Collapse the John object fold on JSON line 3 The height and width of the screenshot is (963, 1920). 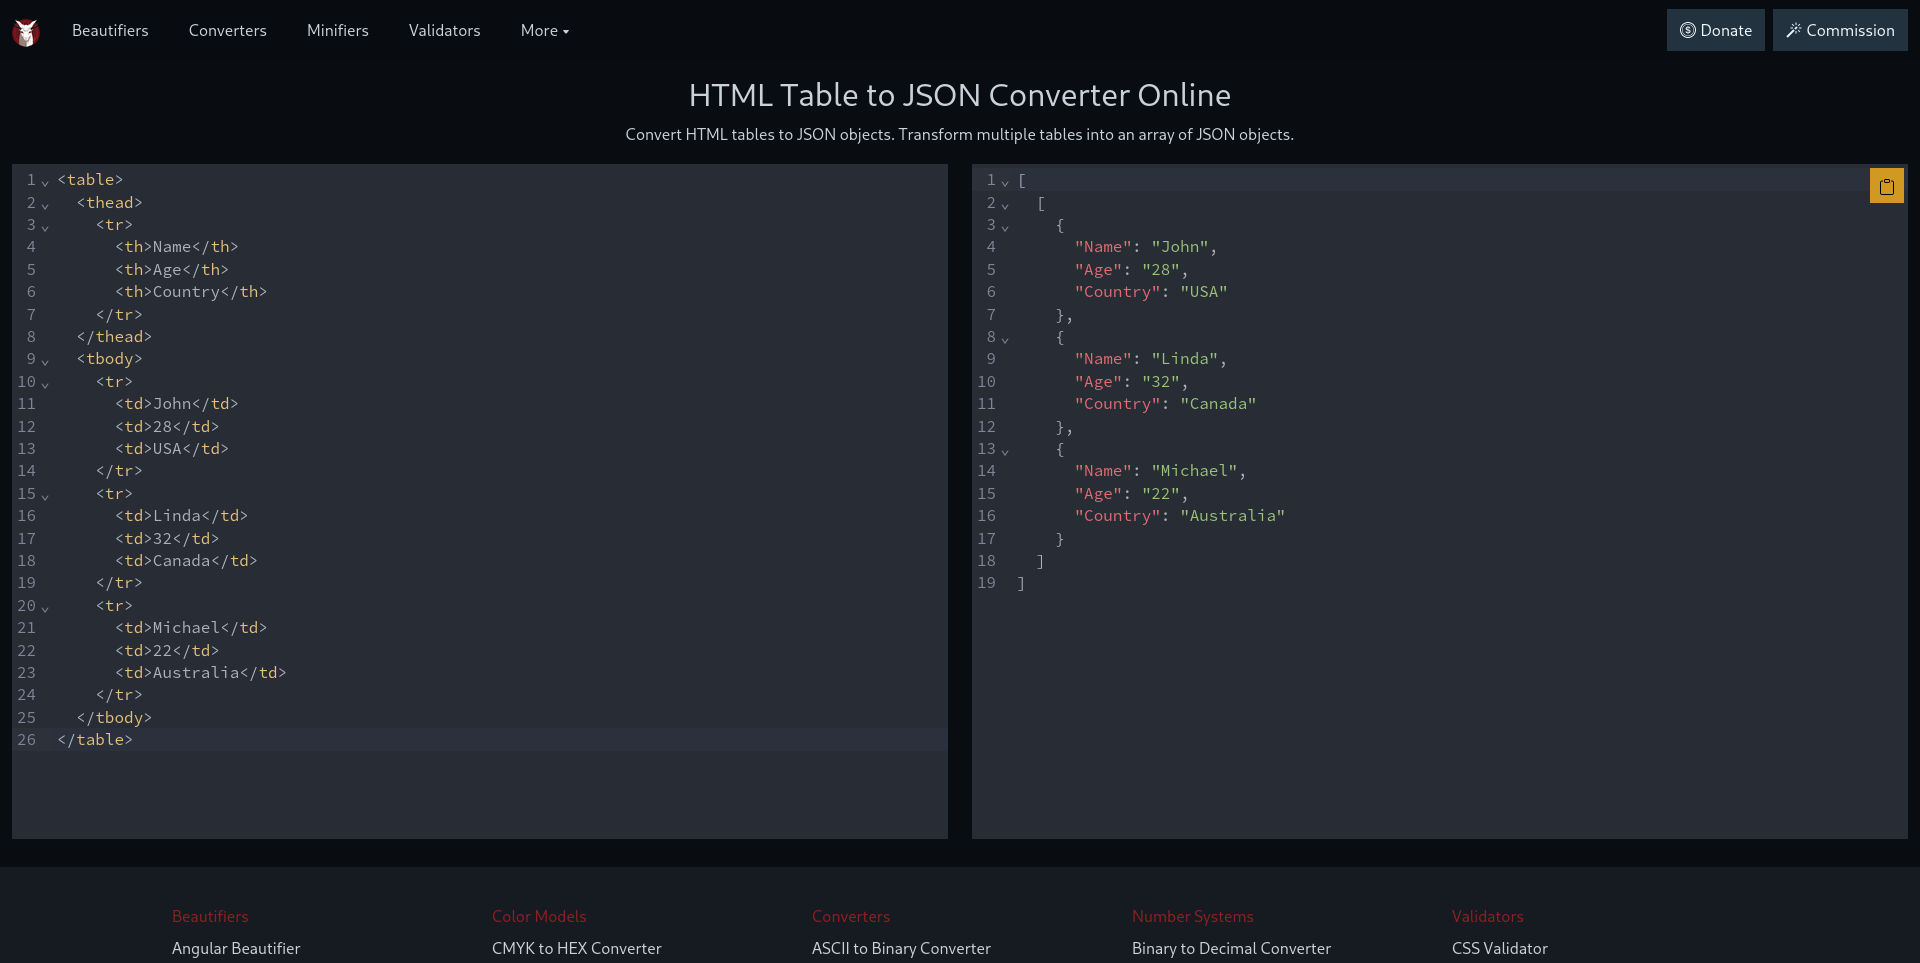[1005, 227]
